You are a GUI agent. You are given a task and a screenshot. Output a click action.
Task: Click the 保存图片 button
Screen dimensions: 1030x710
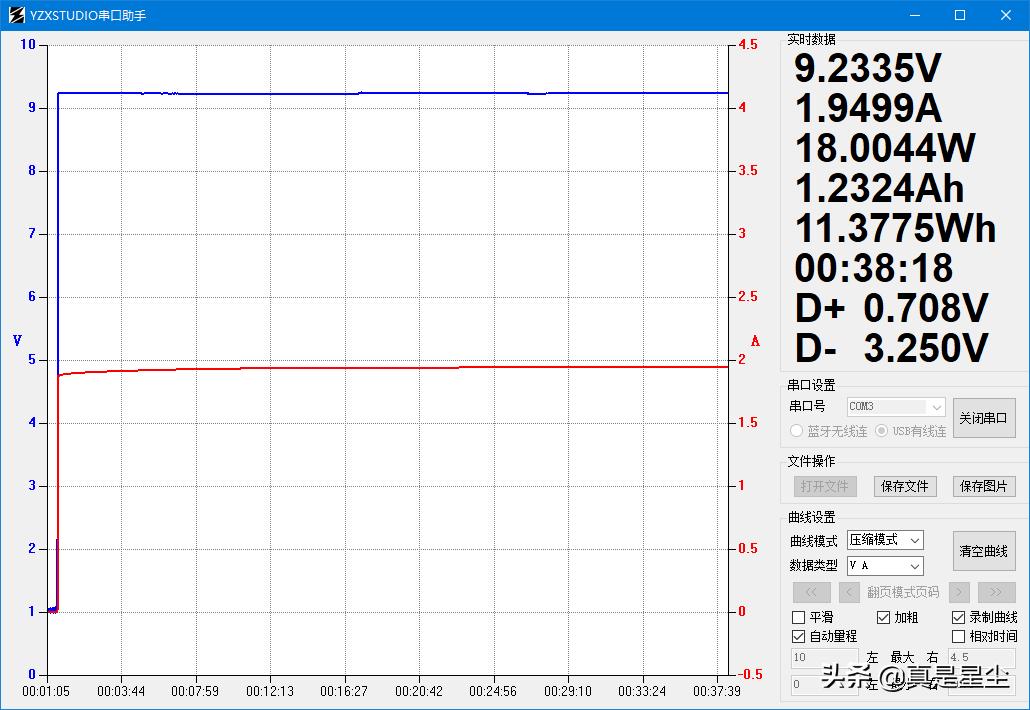click(x=983, y=486)
